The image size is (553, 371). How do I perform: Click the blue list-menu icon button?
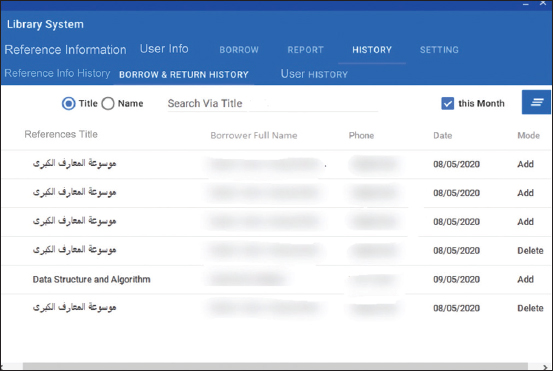coord(536,102)
